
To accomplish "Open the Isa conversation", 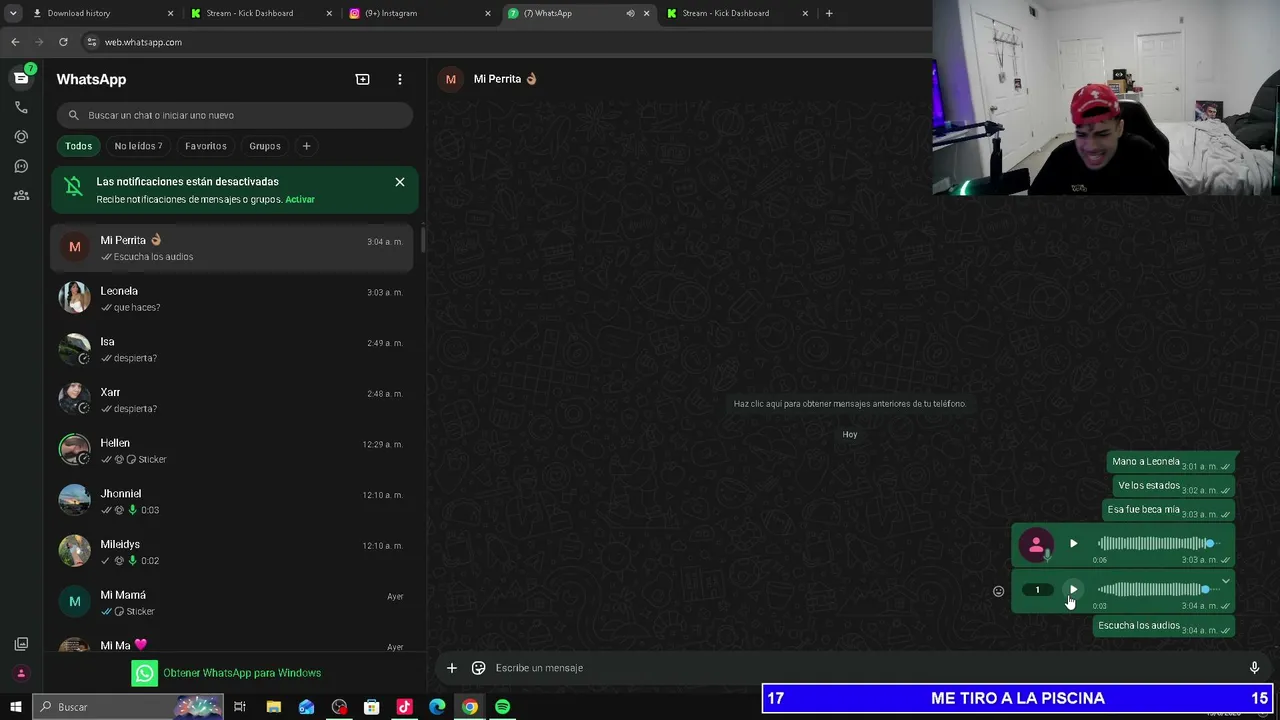I will click(x=233, y=349).
